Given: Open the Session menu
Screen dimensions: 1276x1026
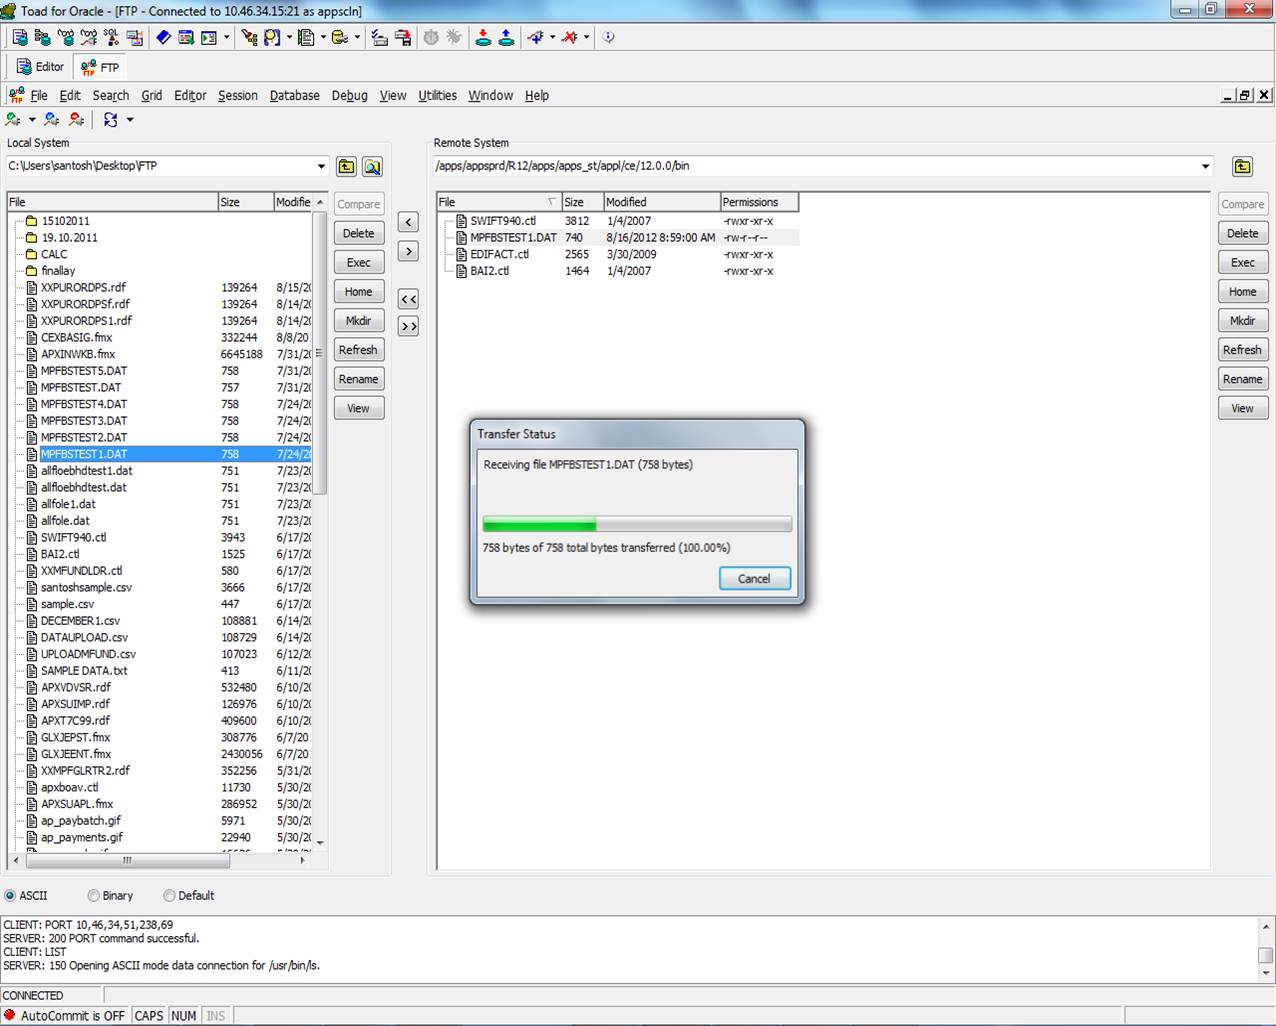Looking at the screenshot, I should click(238, 95).
